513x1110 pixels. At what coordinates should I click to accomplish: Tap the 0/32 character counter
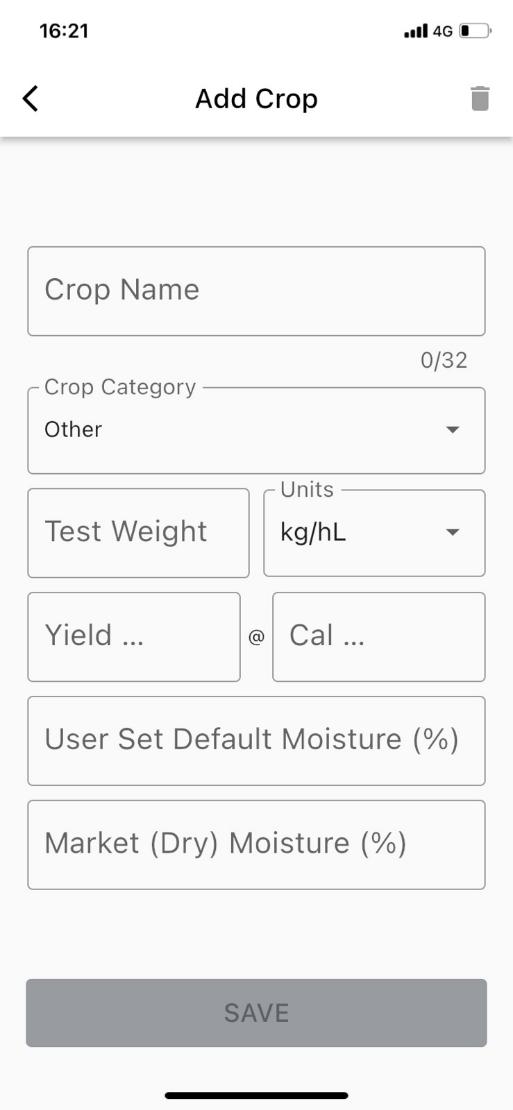(444, 360)
